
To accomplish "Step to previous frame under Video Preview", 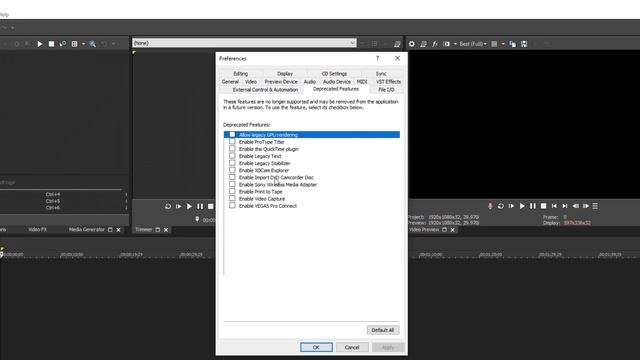I will click(x=575, y=206).
